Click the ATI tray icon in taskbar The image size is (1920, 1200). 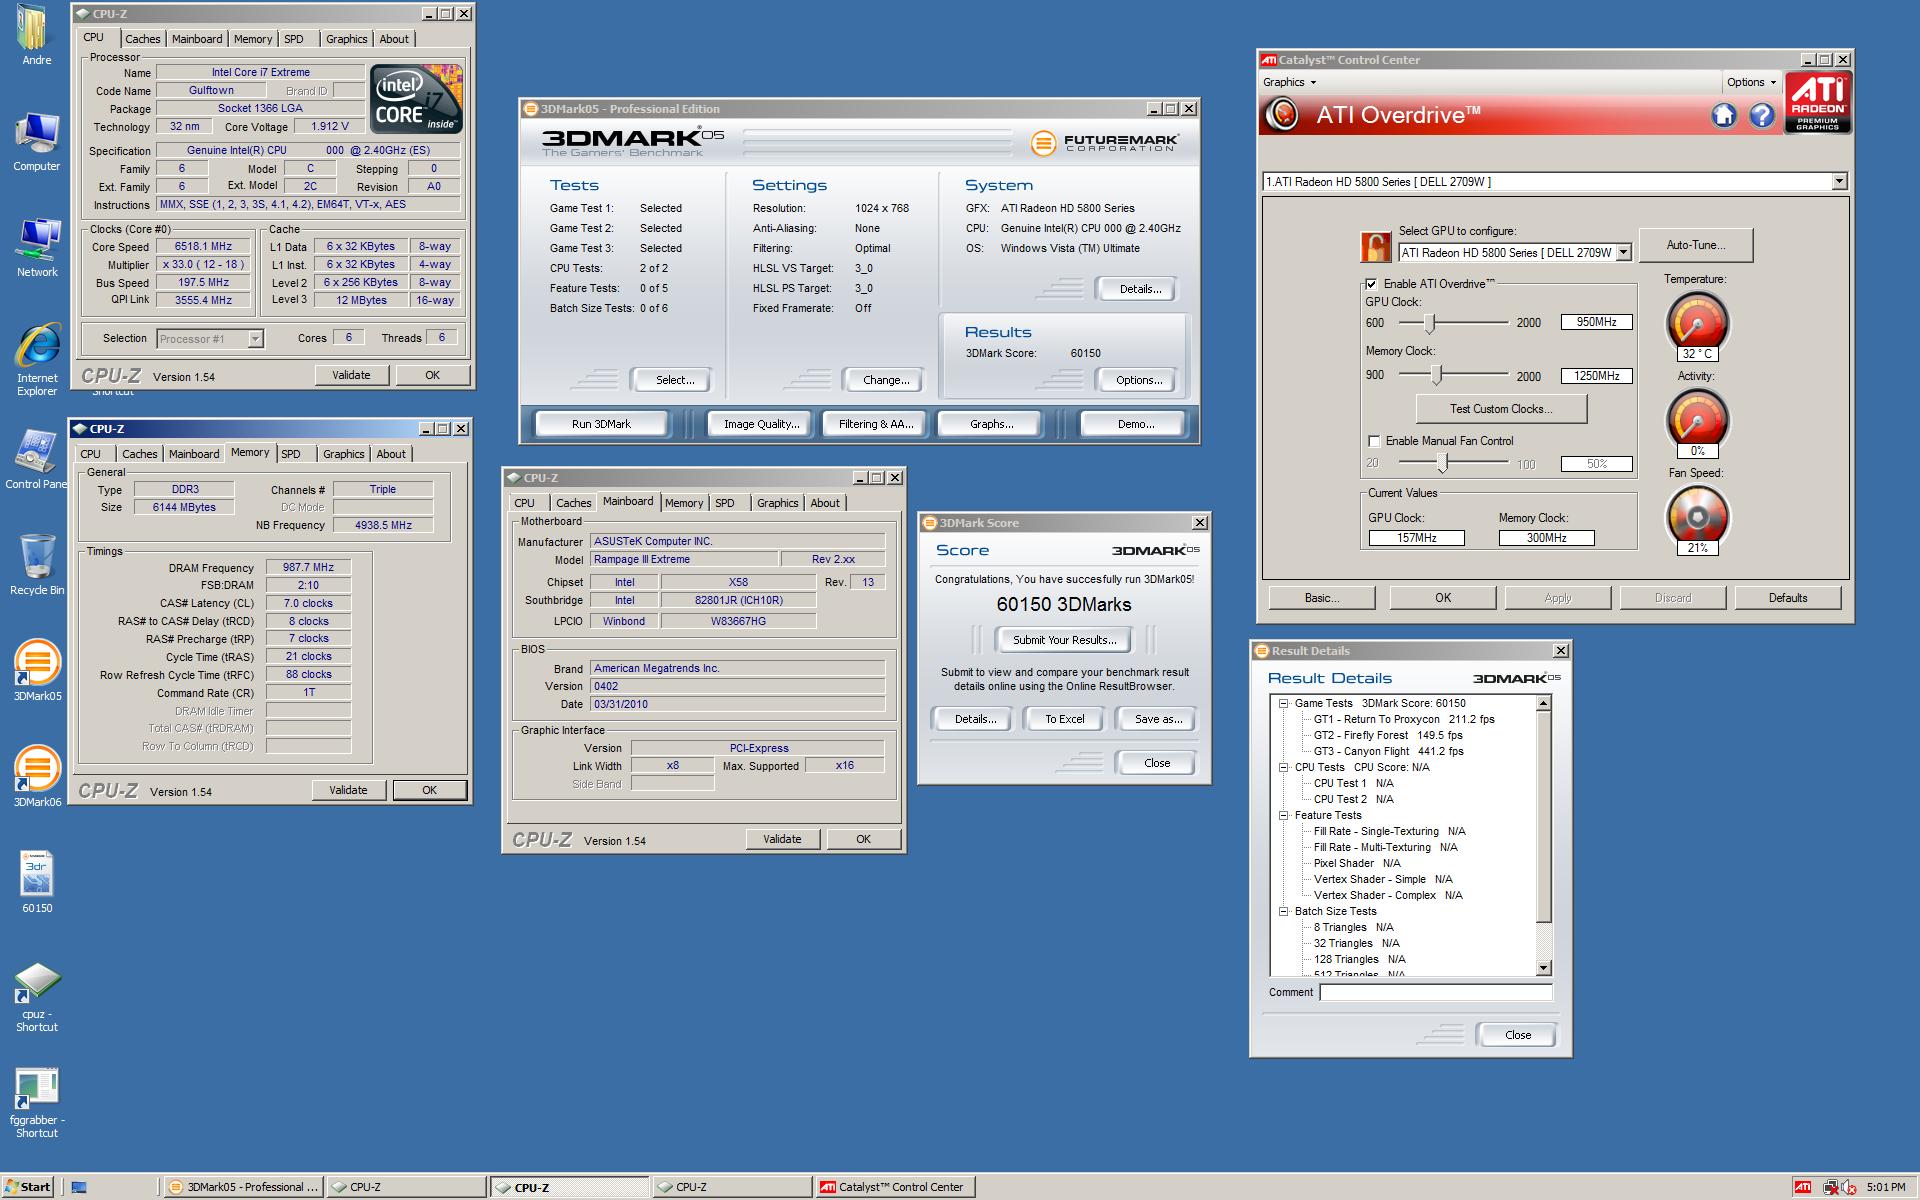pos(1802,1187)
